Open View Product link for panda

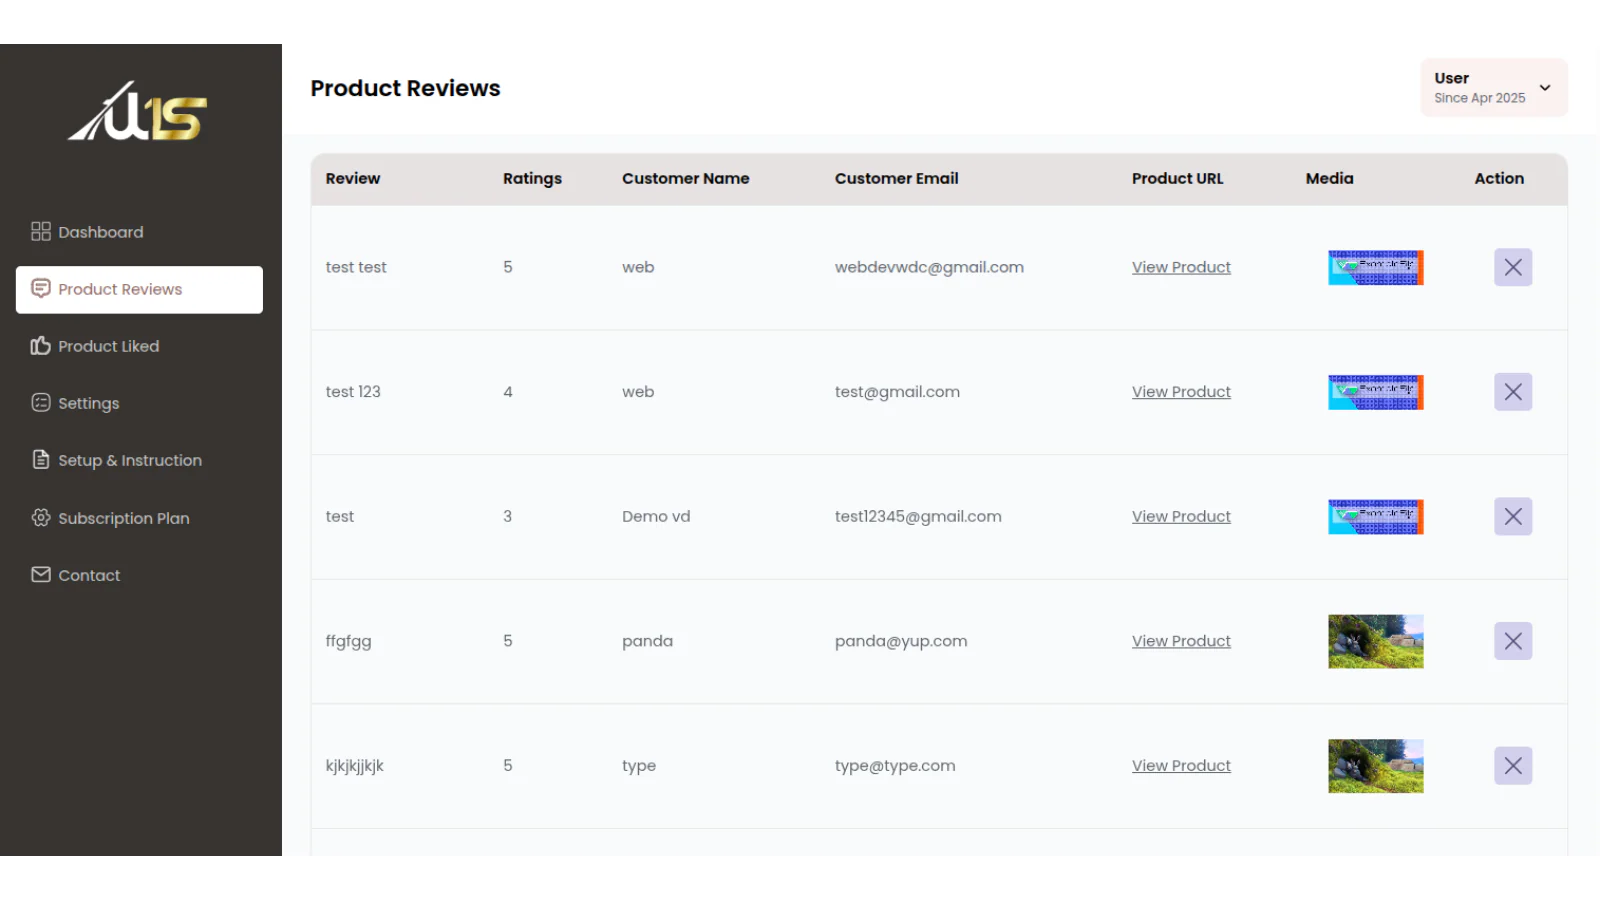click(x=1181, y=641)
